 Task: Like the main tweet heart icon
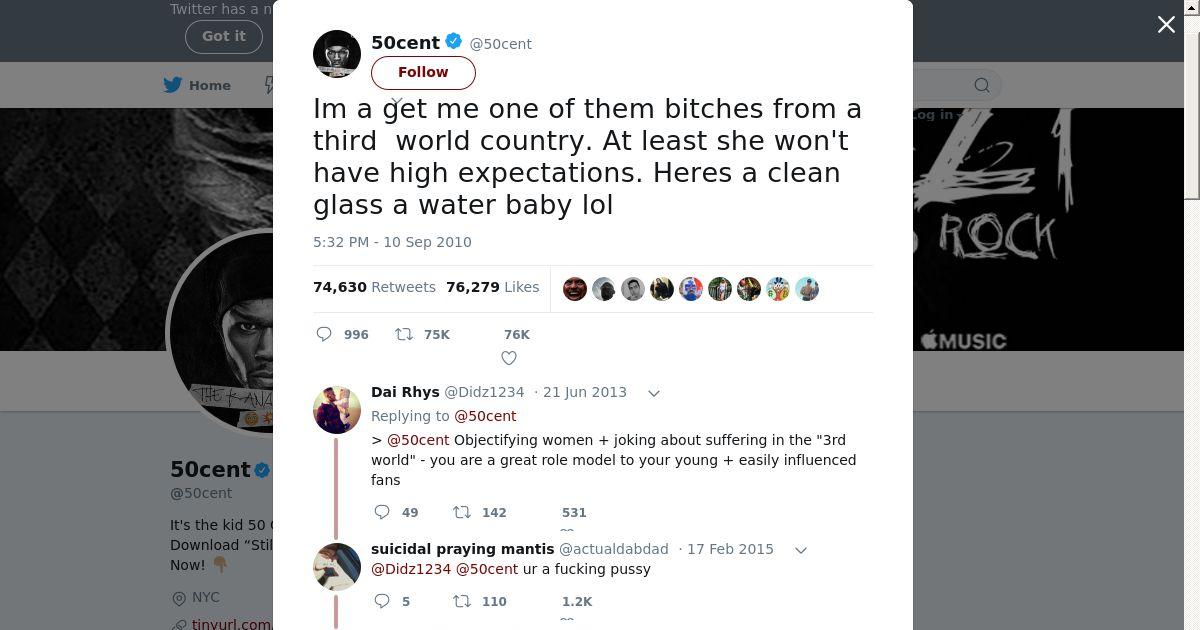509,358
